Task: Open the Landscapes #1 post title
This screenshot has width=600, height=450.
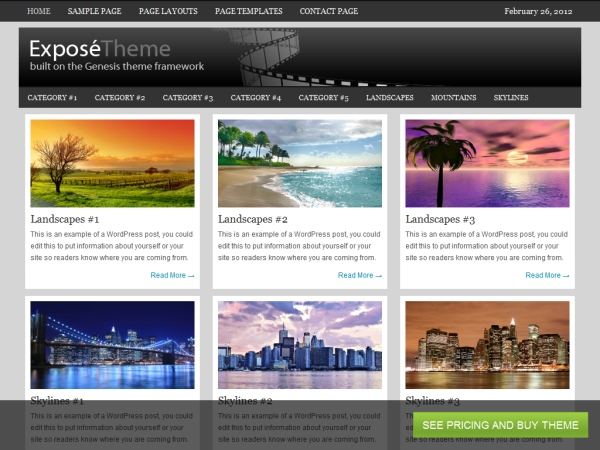Action: (65, 219)
